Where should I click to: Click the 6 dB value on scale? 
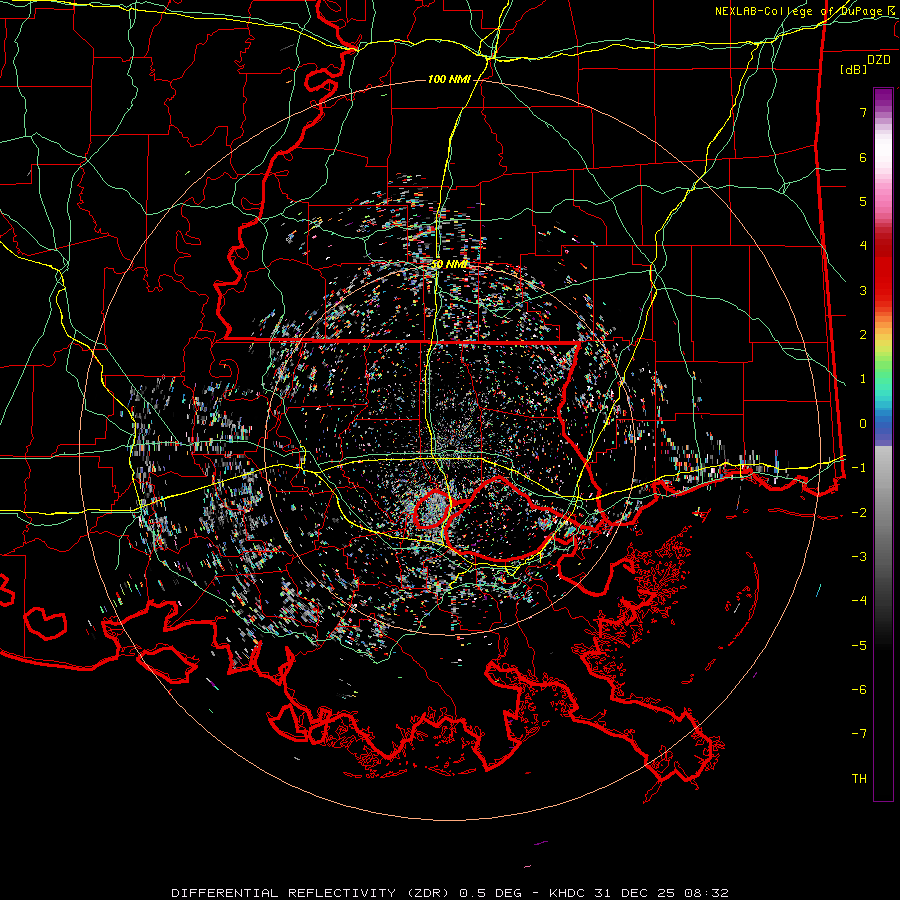tap(863, 157)
